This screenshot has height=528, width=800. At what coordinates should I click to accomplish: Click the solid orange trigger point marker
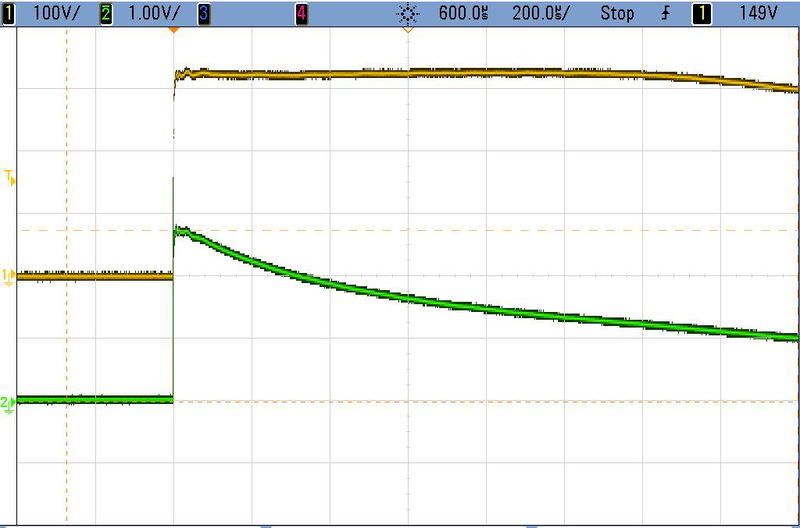click(x=173, y=31)
